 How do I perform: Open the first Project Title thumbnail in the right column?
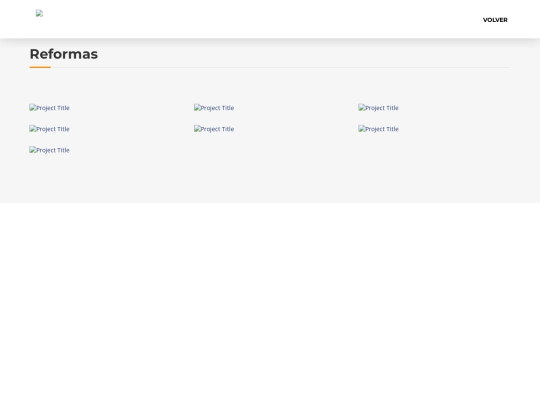click(x=378, y=108)
